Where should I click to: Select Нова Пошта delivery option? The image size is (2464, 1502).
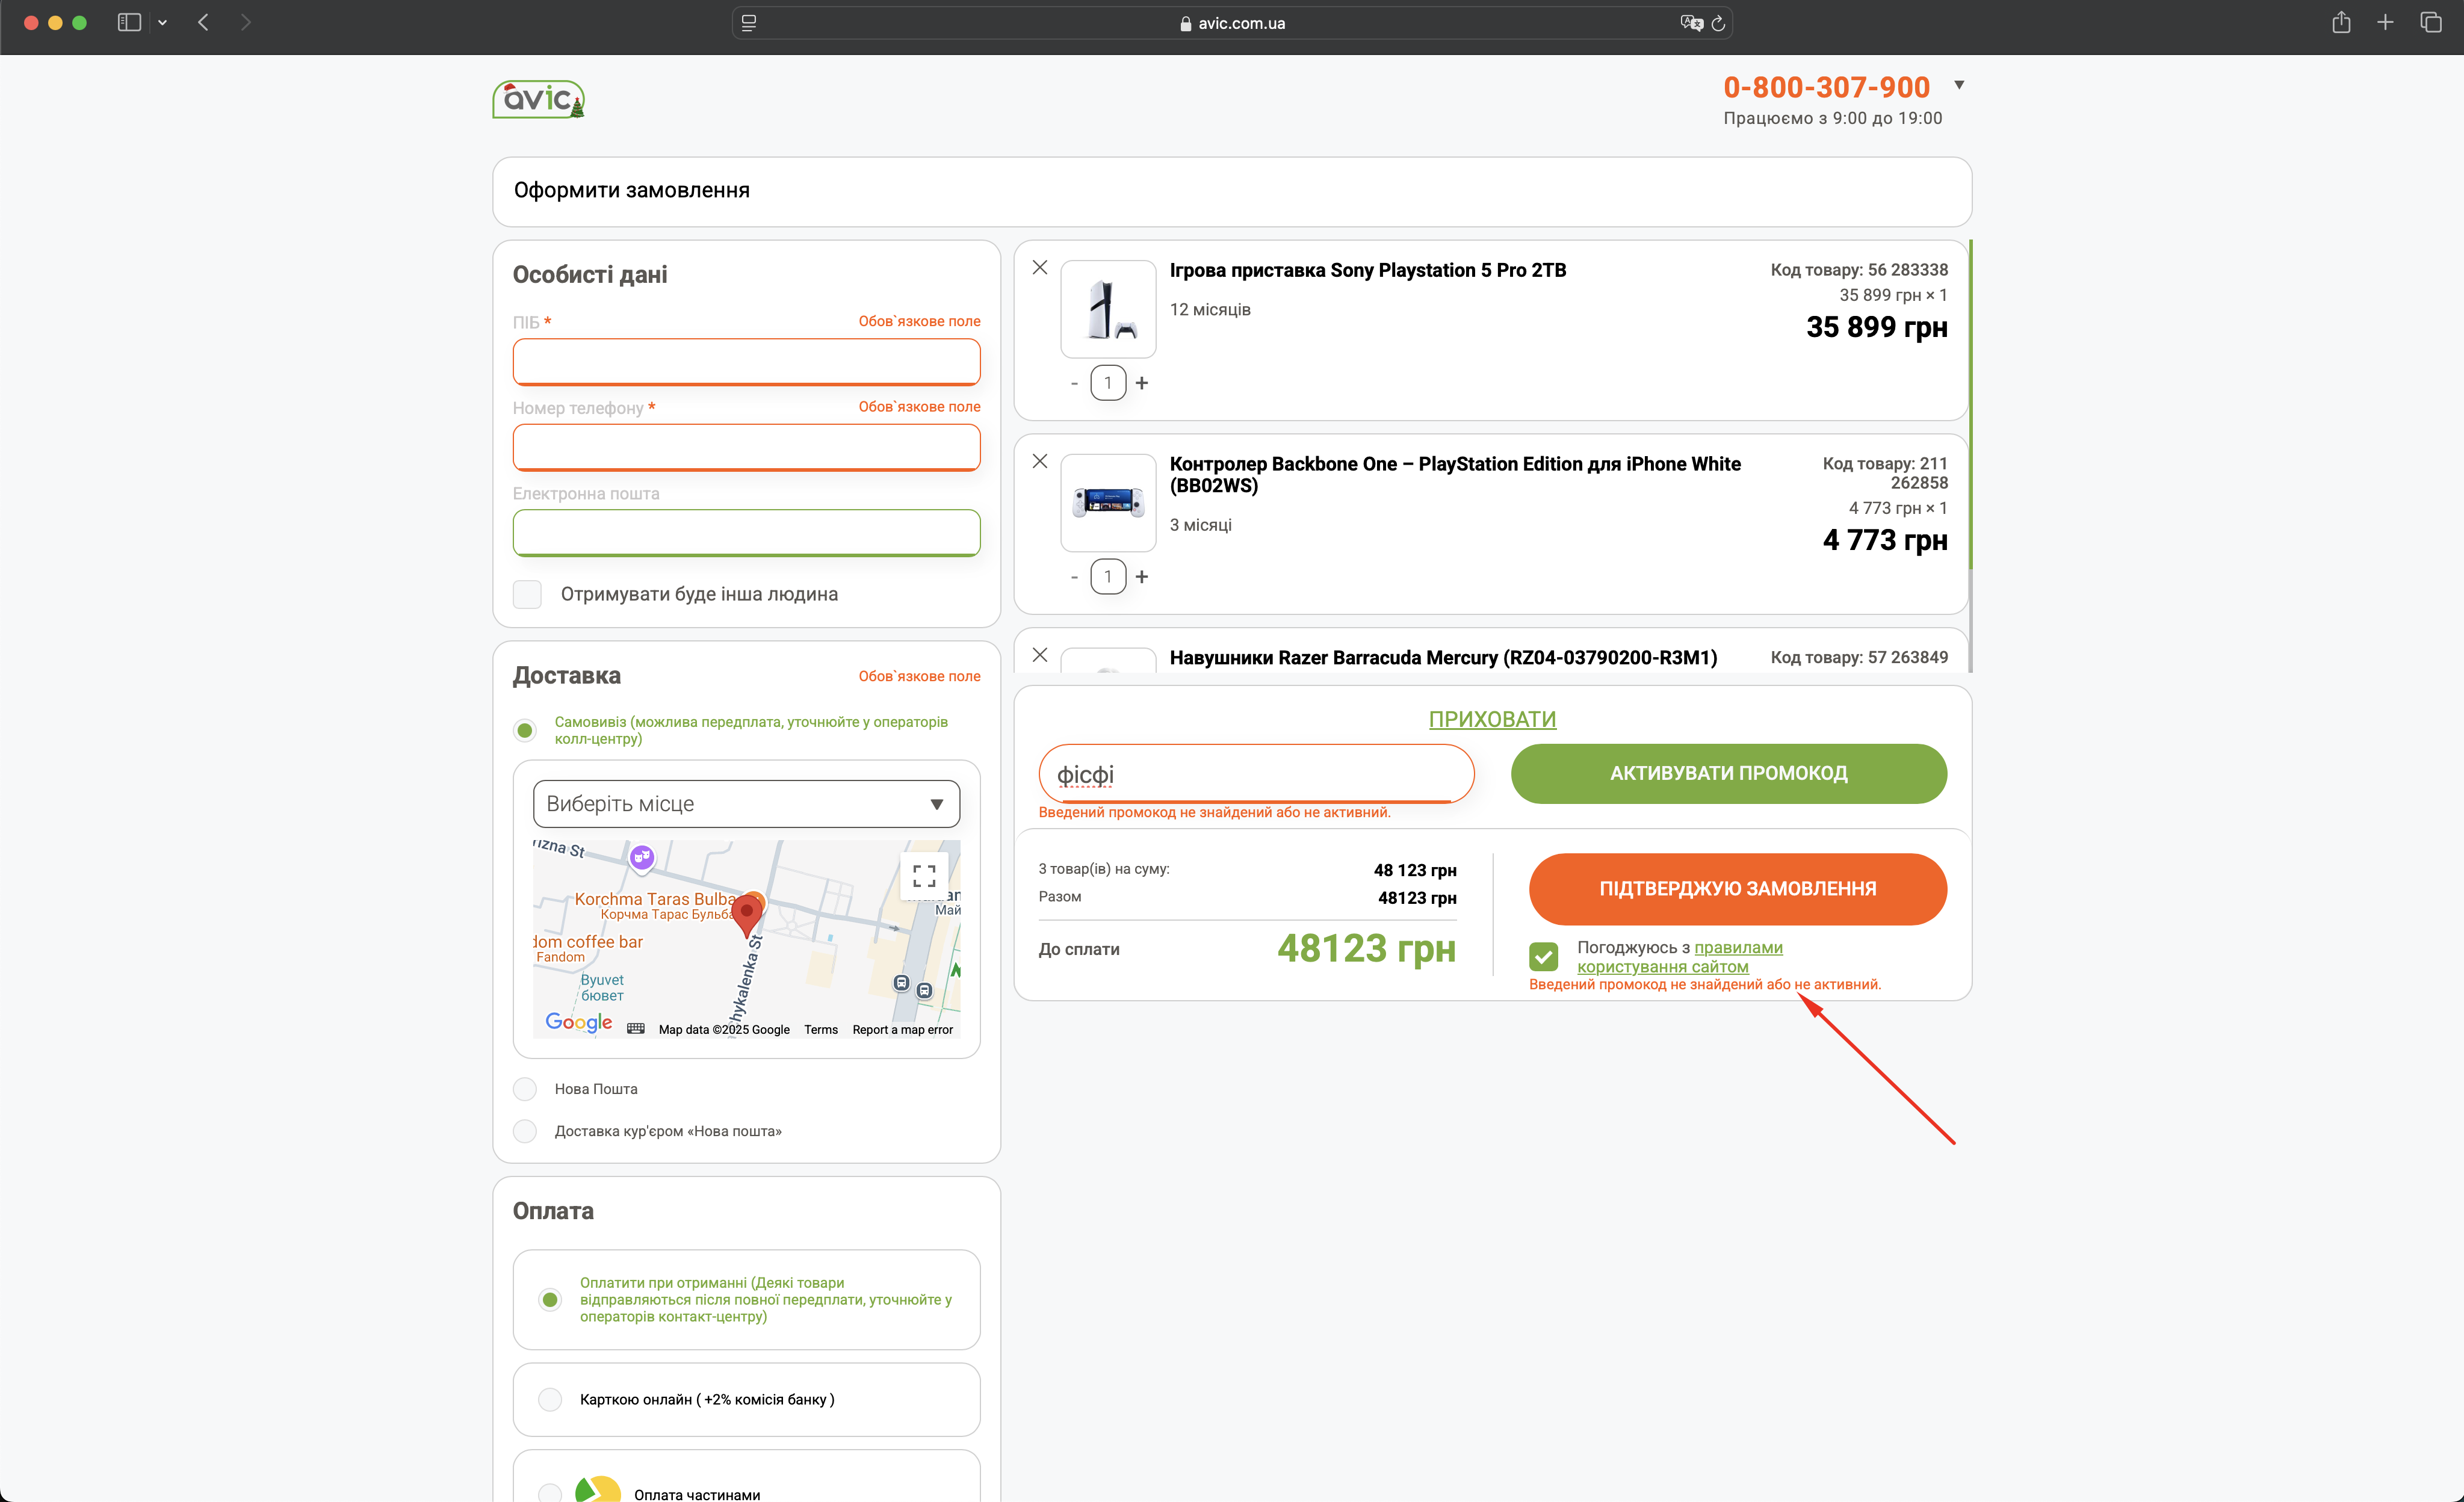tap(525, 1088)
